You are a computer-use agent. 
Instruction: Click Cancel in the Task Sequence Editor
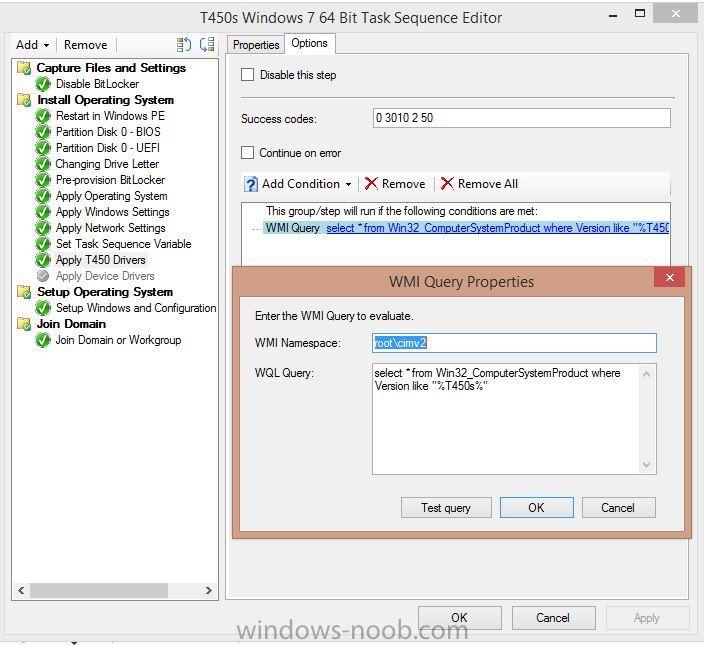coord(553,618)
